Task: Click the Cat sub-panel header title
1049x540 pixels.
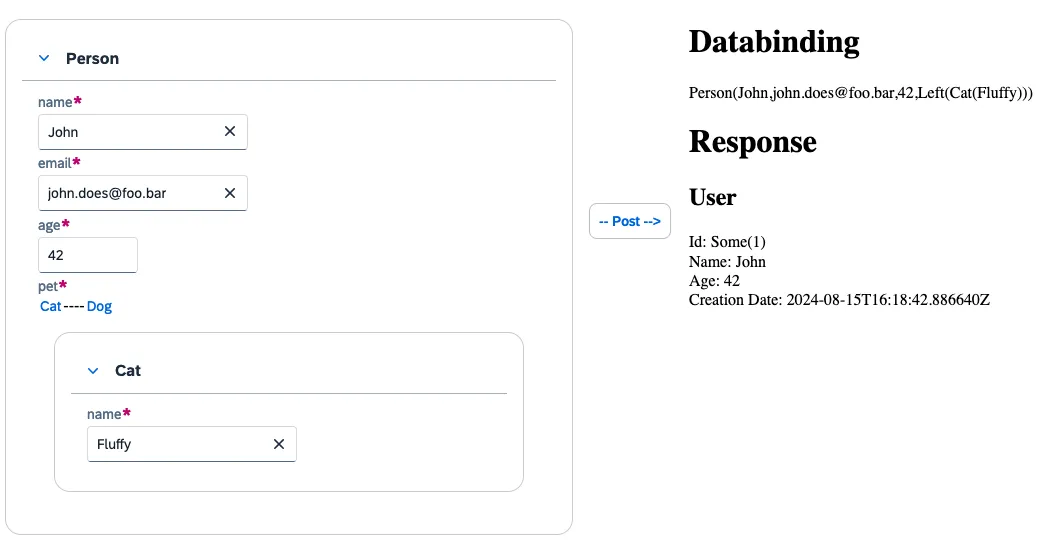Action: point(128,370)
